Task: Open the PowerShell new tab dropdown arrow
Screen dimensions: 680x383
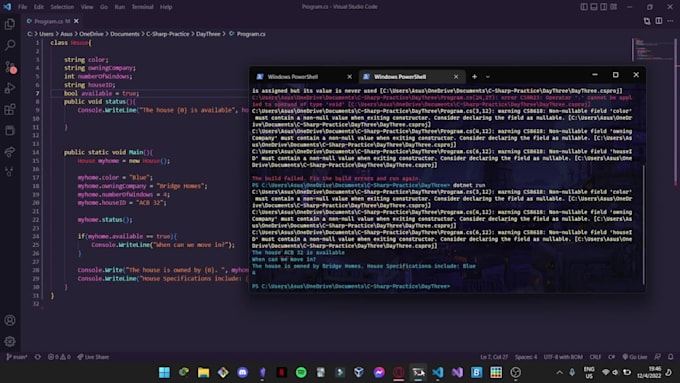Action: [488, 77]
